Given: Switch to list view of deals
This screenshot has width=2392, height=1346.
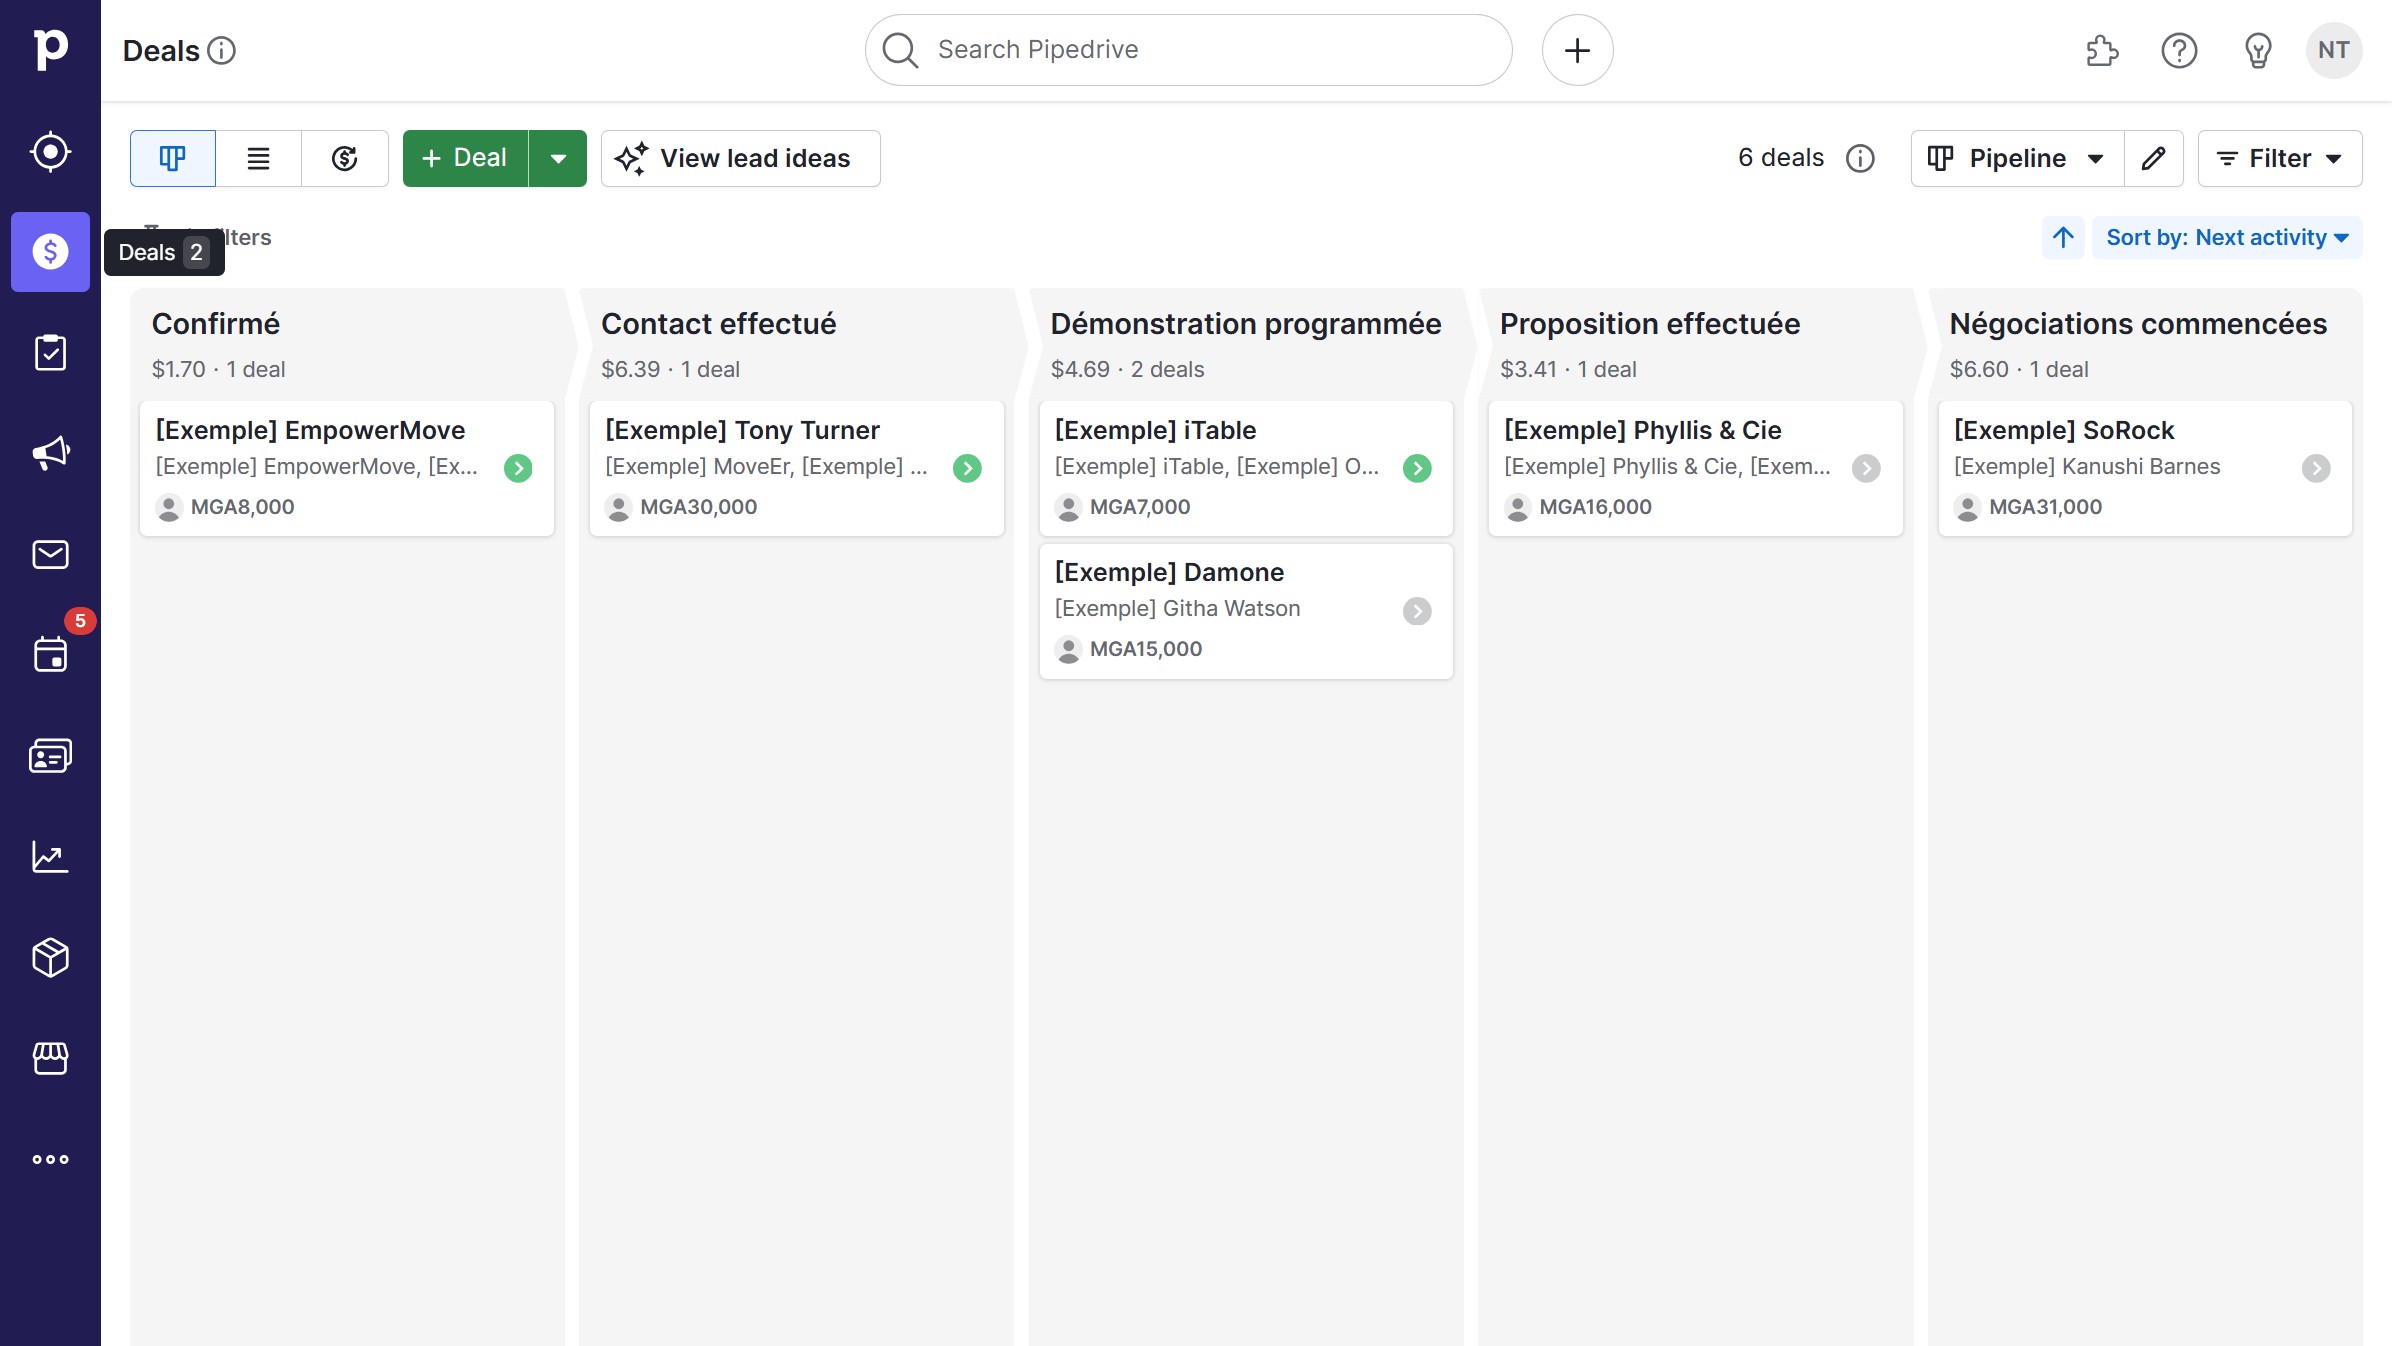Looking at the screenshot, I should [x=258, y=158].
